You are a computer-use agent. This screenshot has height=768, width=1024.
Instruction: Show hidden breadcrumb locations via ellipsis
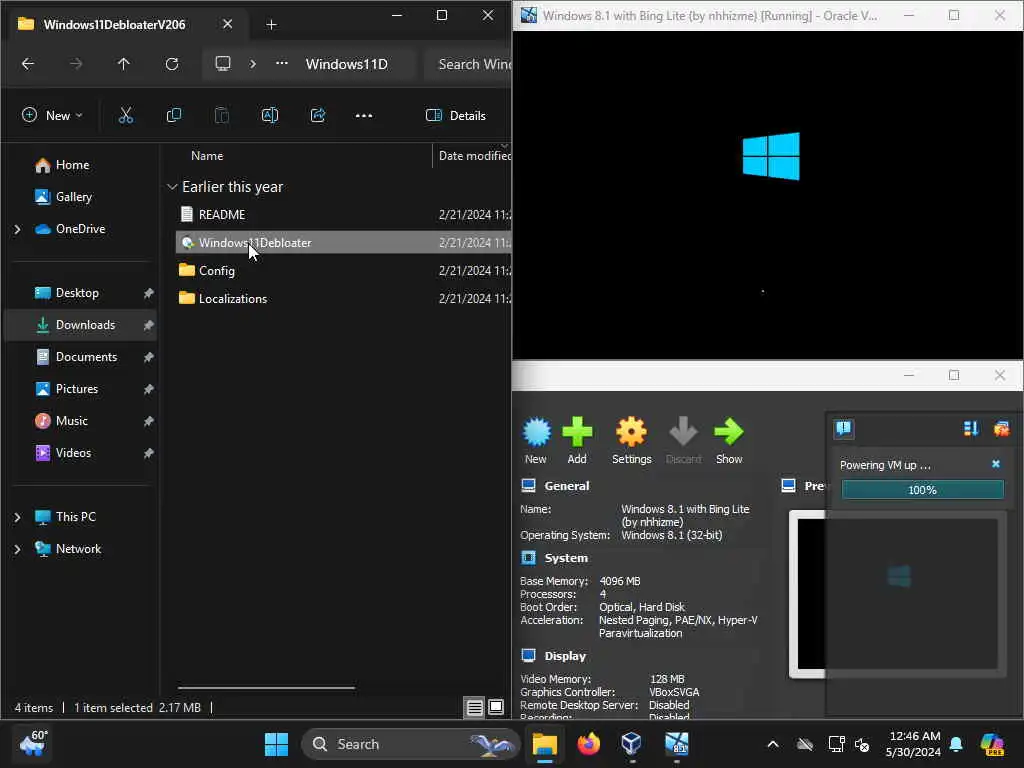(281, 64)
